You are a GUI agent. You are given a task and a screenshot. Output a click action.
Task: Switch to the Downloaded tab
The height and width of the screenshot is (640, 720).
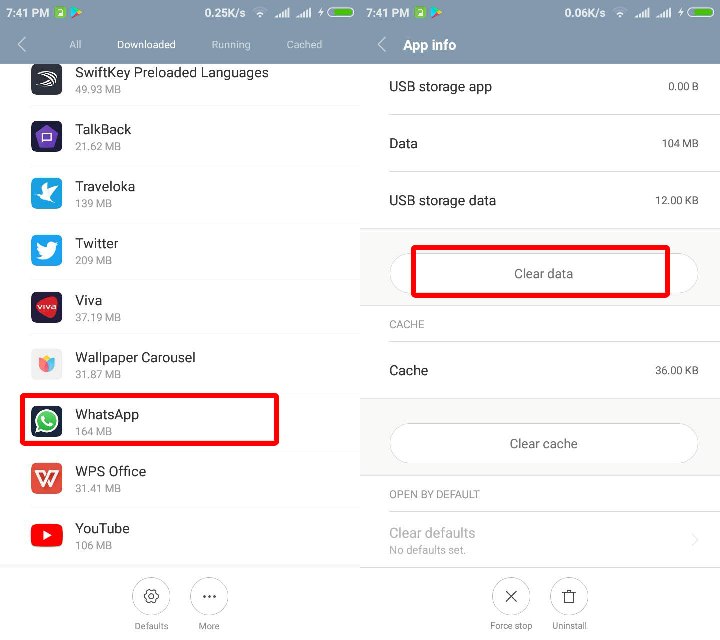click(x=146, y=45)
